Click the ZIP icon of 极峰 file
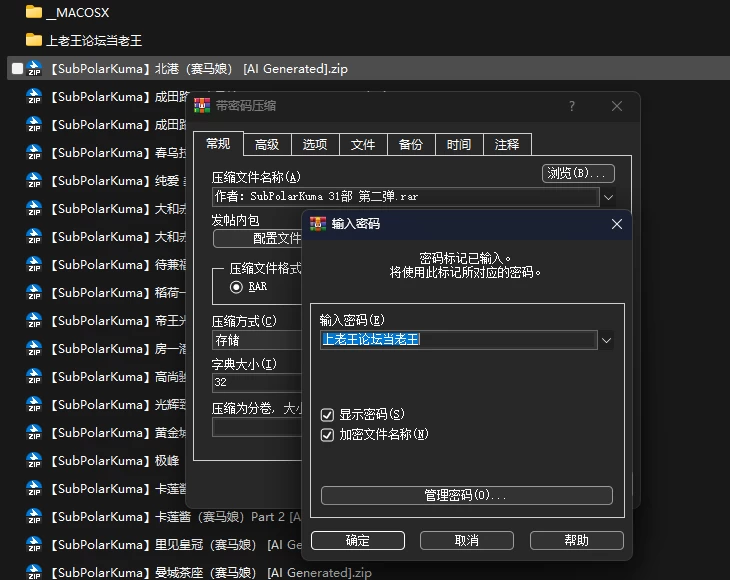Viewport: 730px width, 580px height. 34,460
